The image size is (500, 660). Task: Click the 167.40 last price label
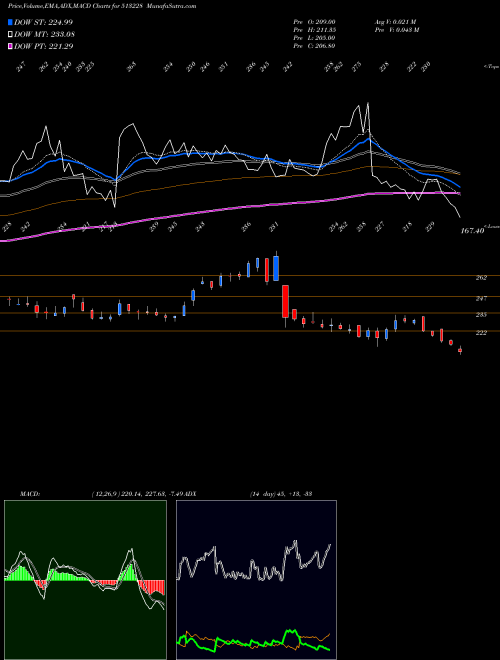(x=473, y=231)
